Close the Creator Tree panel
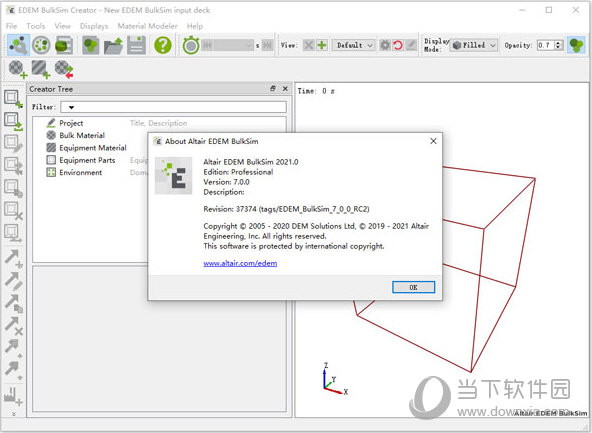 click(x=285, y=89)
